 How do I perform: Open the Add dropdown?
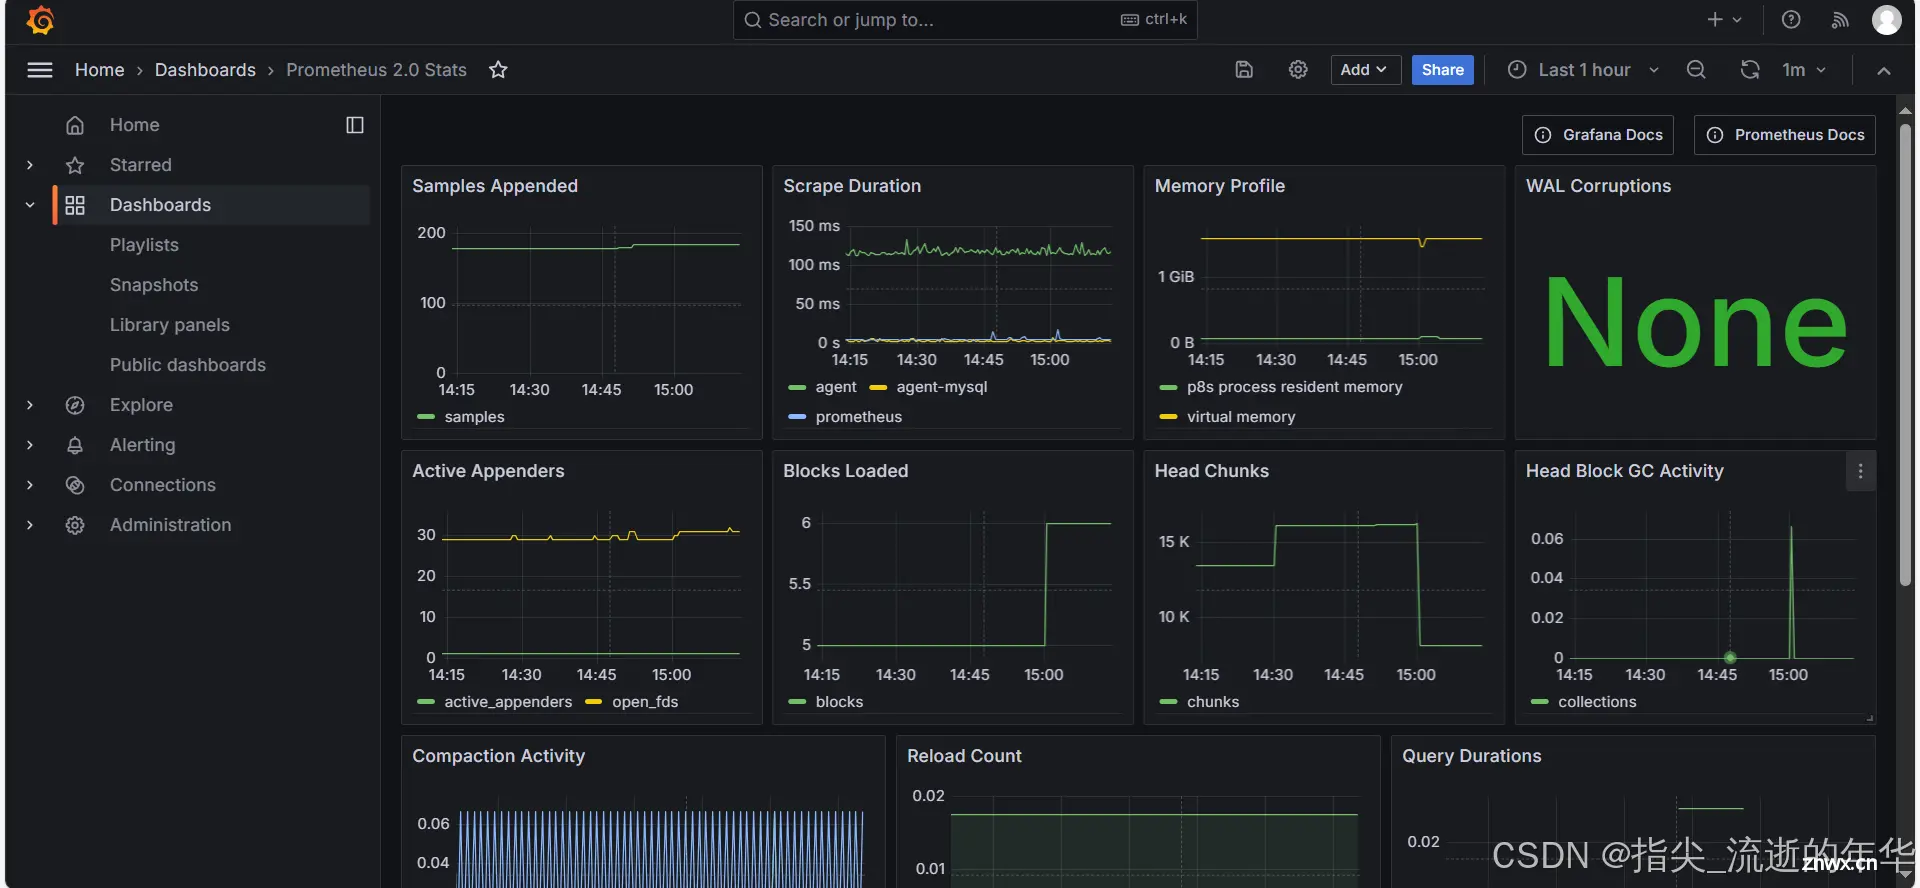[1365, 70]
